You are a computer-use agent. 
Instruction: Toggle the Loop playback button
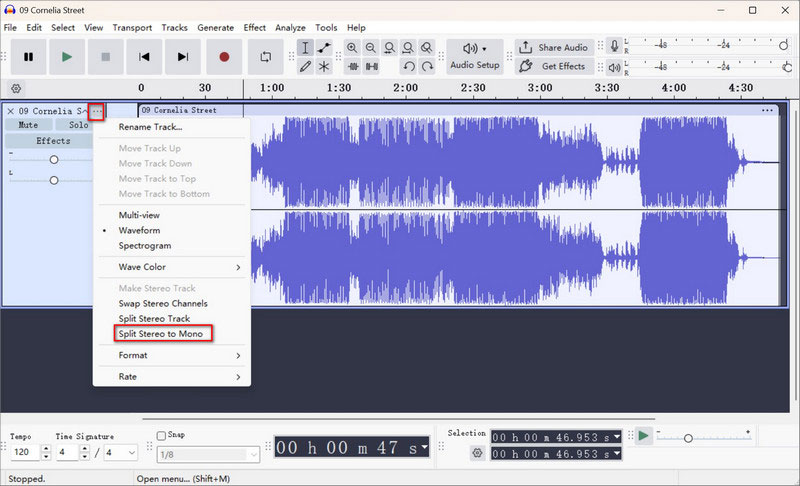[266, 57]
